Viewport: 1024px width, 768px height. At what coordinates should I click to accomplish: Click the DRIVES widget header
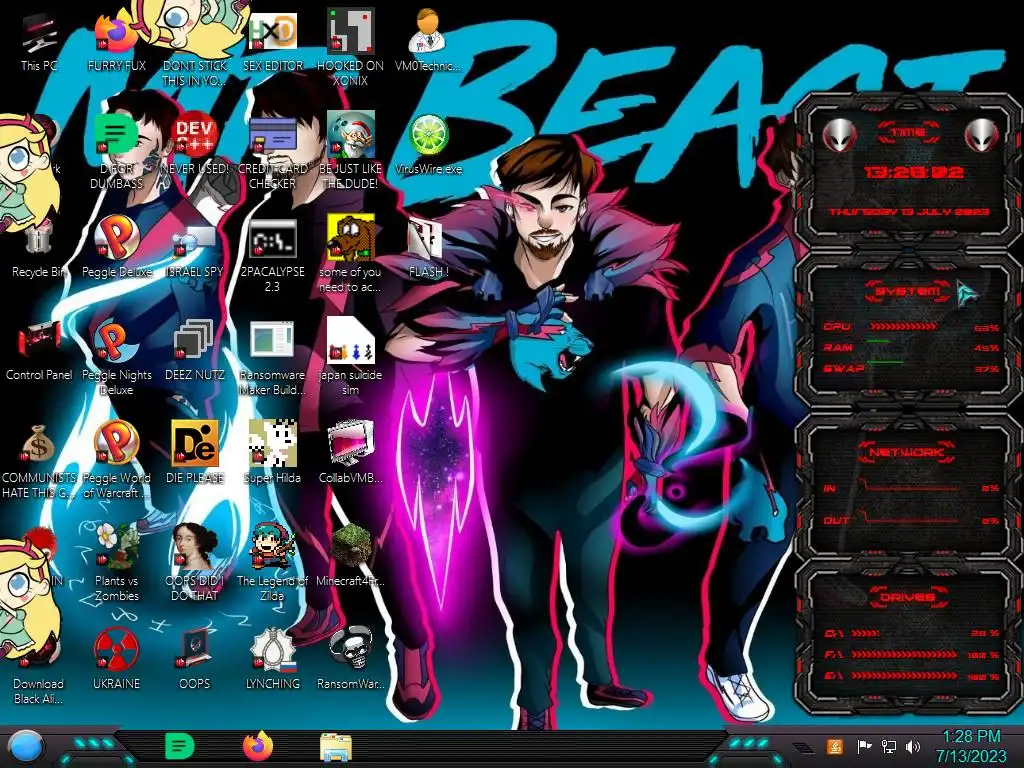pos(906,597)
